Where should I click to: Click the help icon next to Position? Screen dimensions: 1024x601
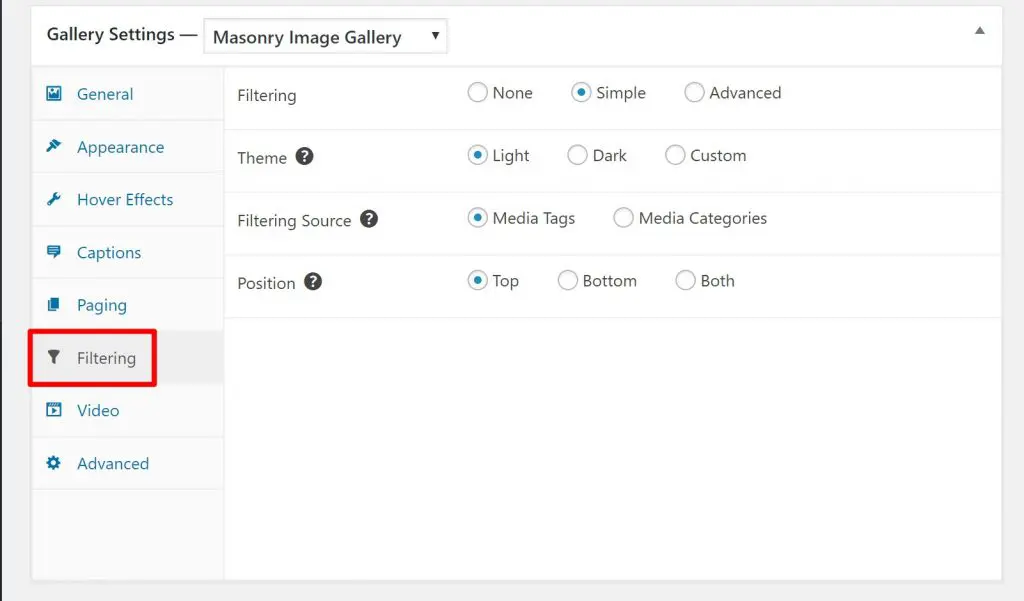pyautogui.click(x=313, y=282)
